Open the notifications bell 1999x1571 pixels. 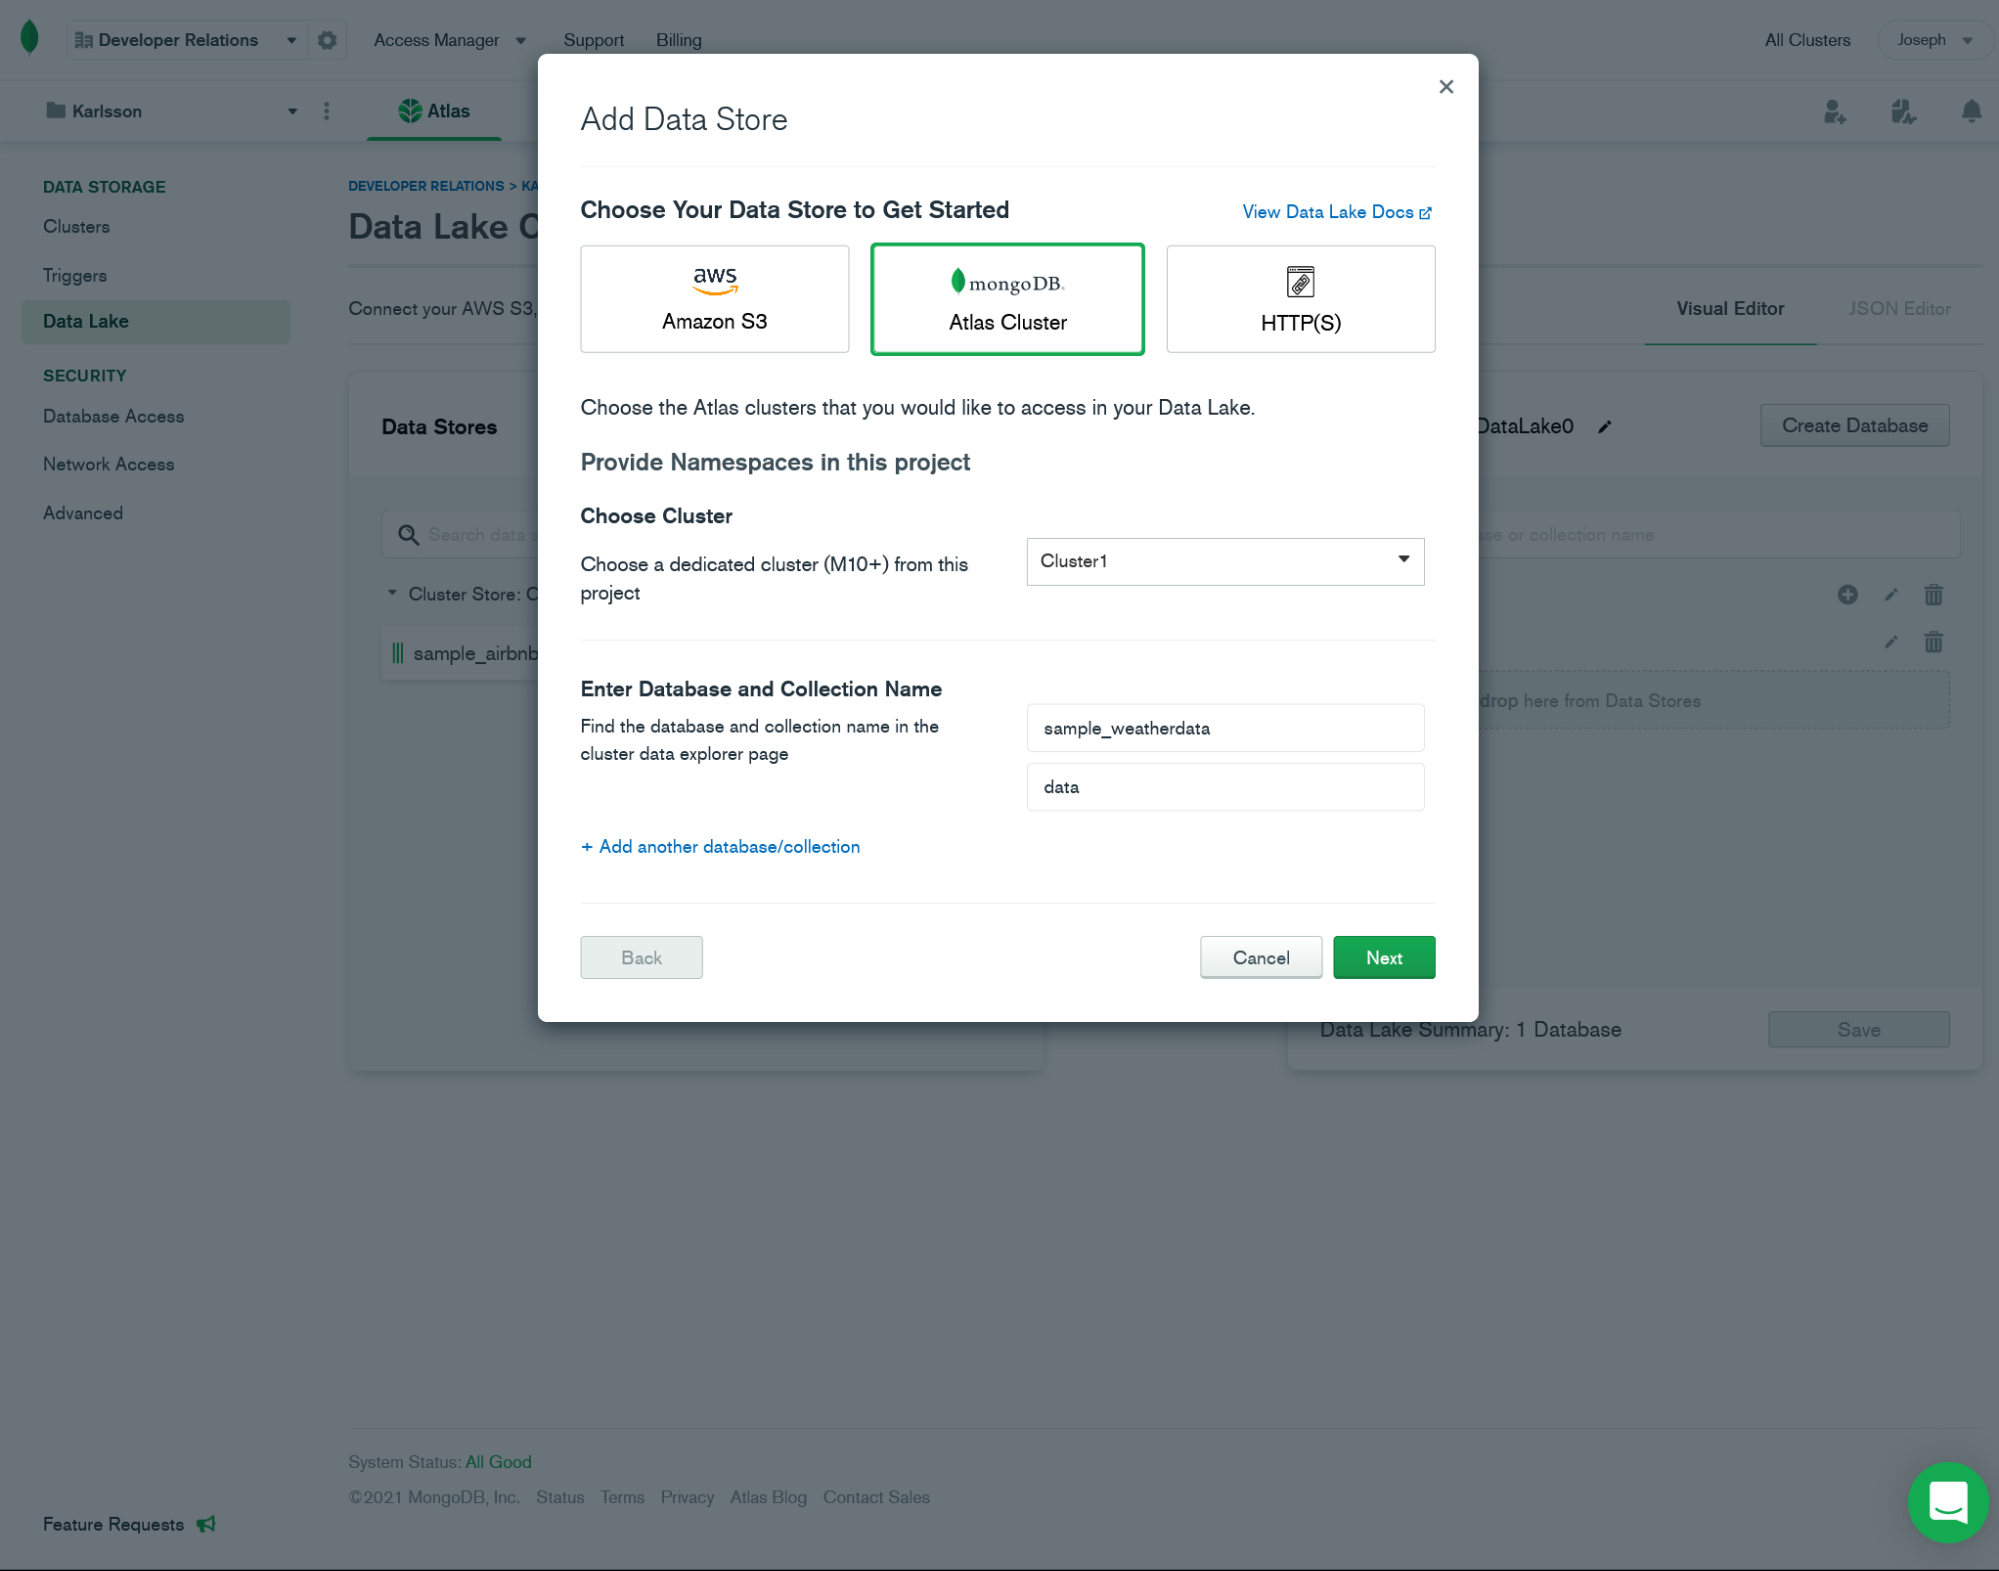pyautogui.click(x=1971, y=111)
